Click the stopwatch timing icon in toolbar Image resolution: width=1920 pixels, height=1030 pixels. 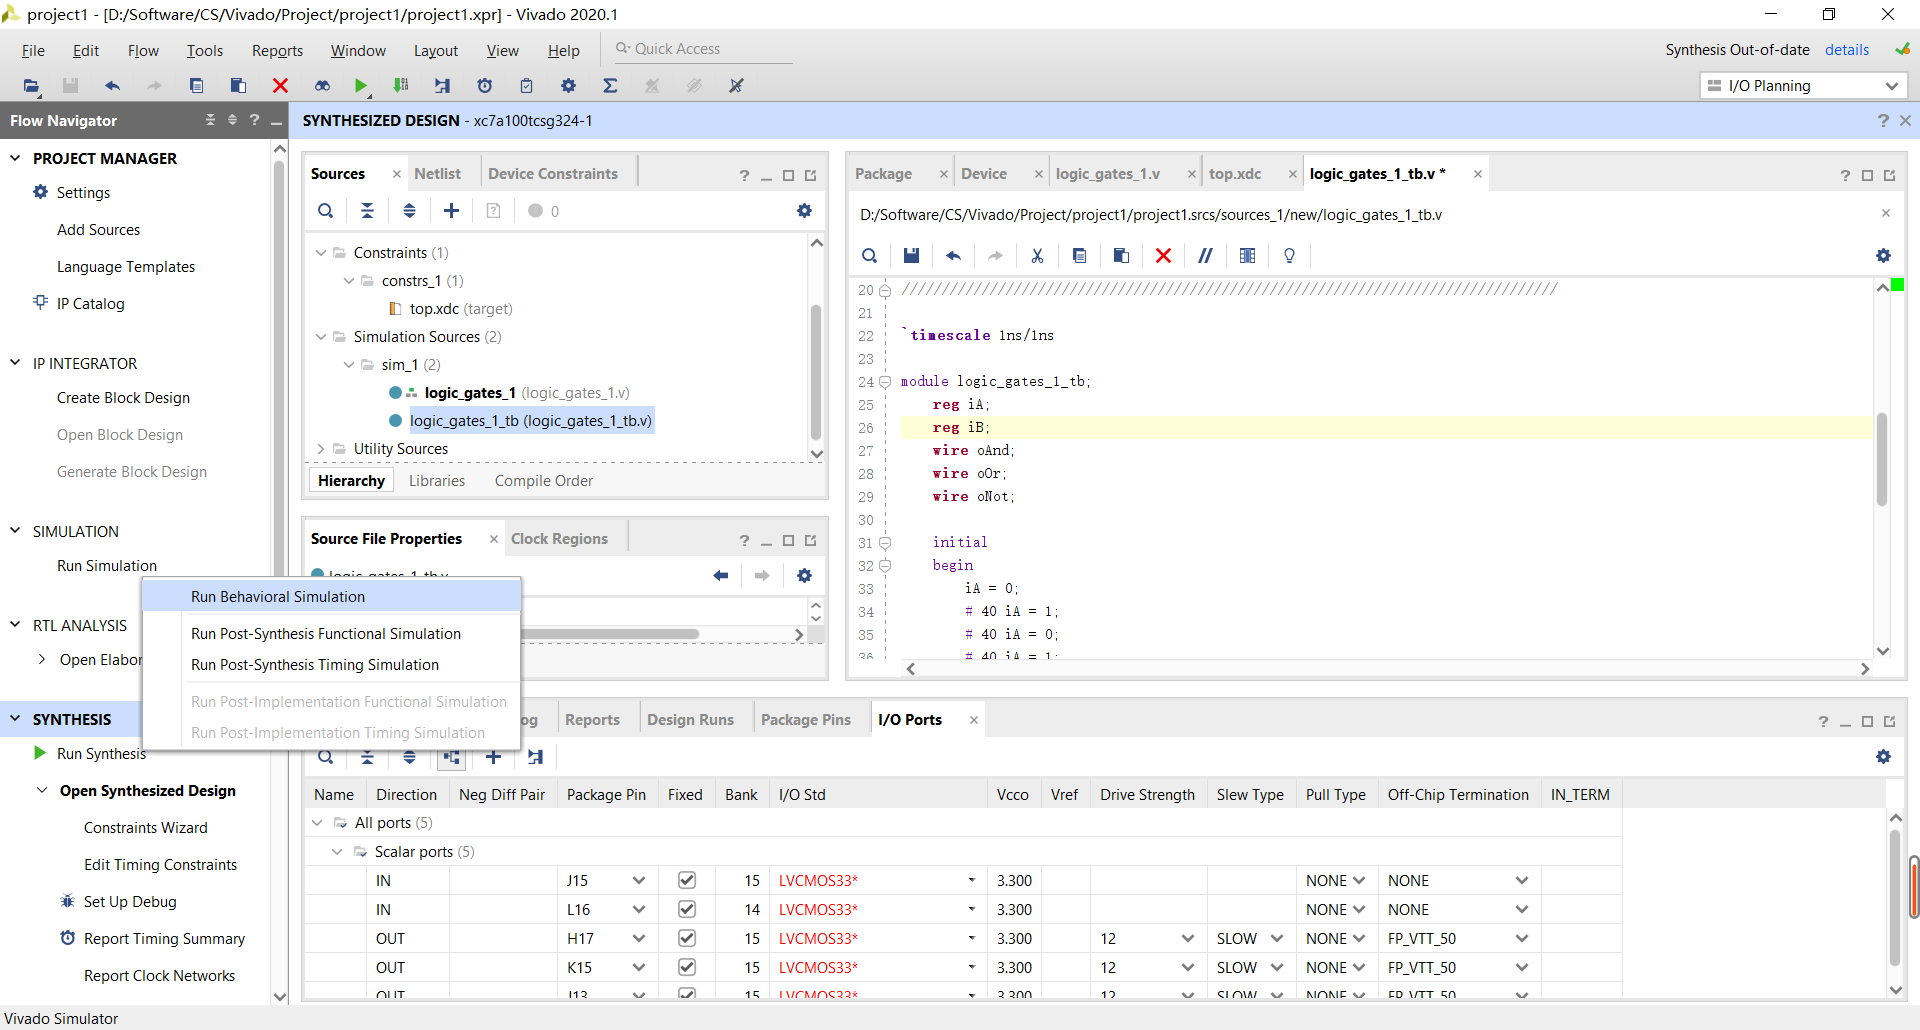click(485, 86)
